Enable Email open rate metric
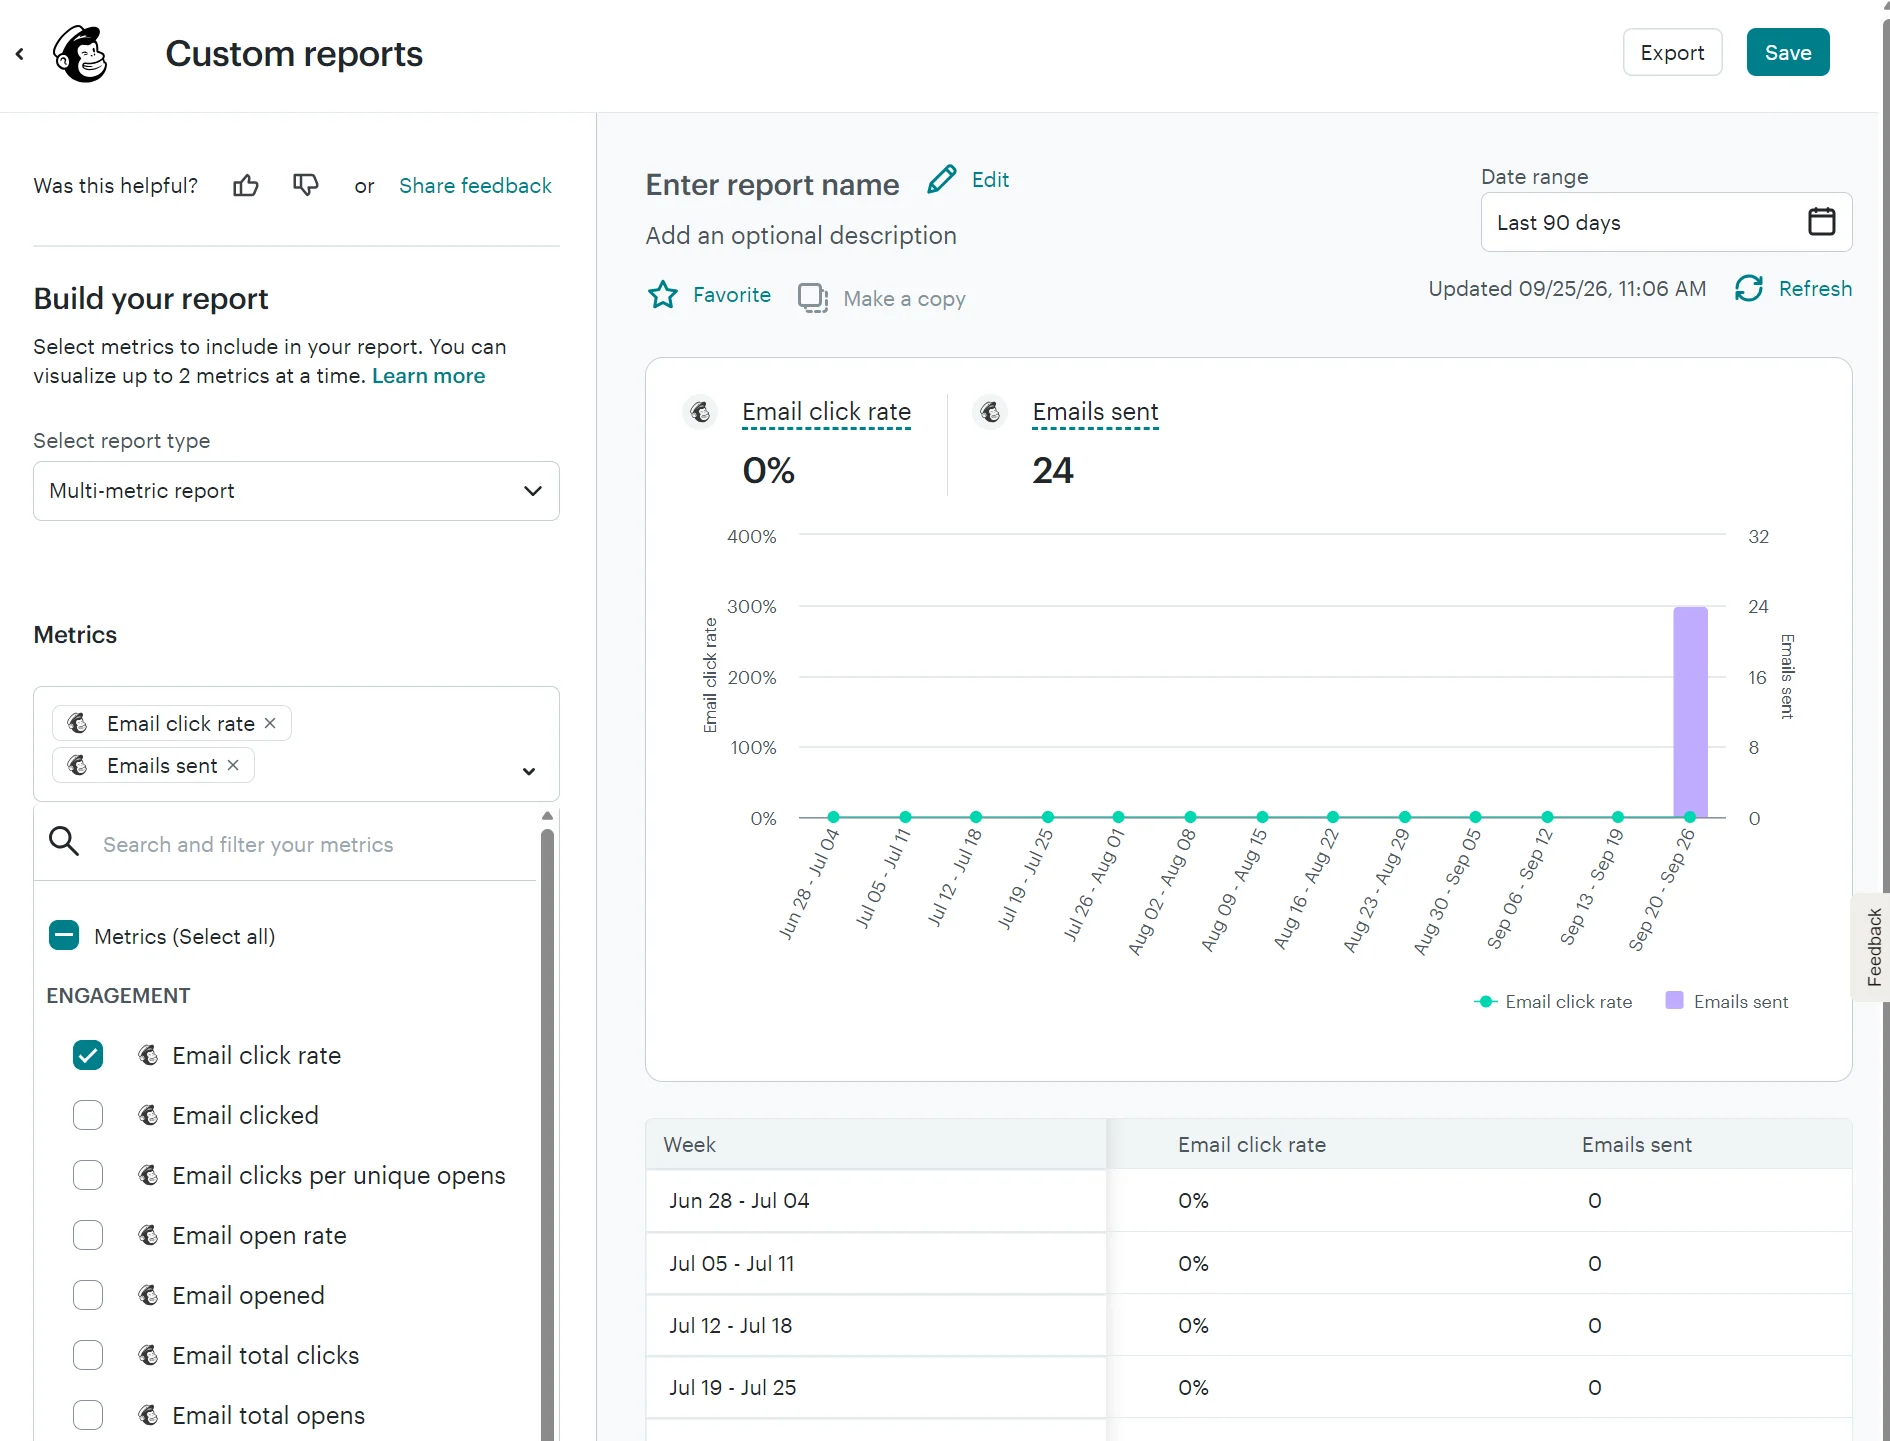 point(88,1235)
